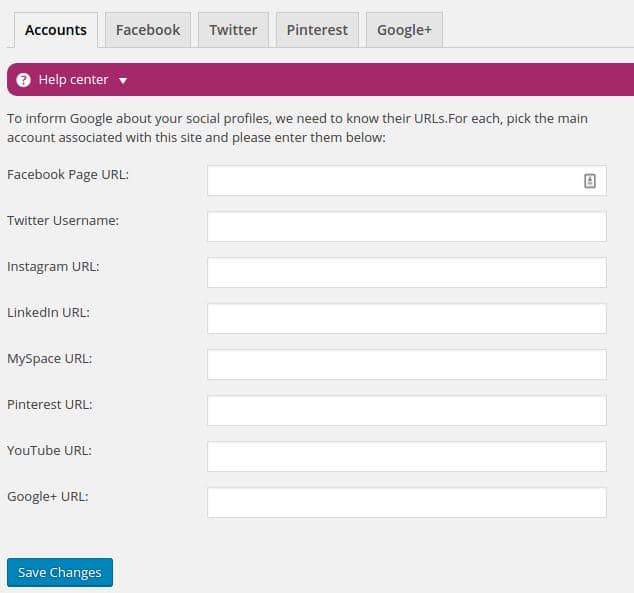Focus the Instagram URL field

[x=407, y=272]
